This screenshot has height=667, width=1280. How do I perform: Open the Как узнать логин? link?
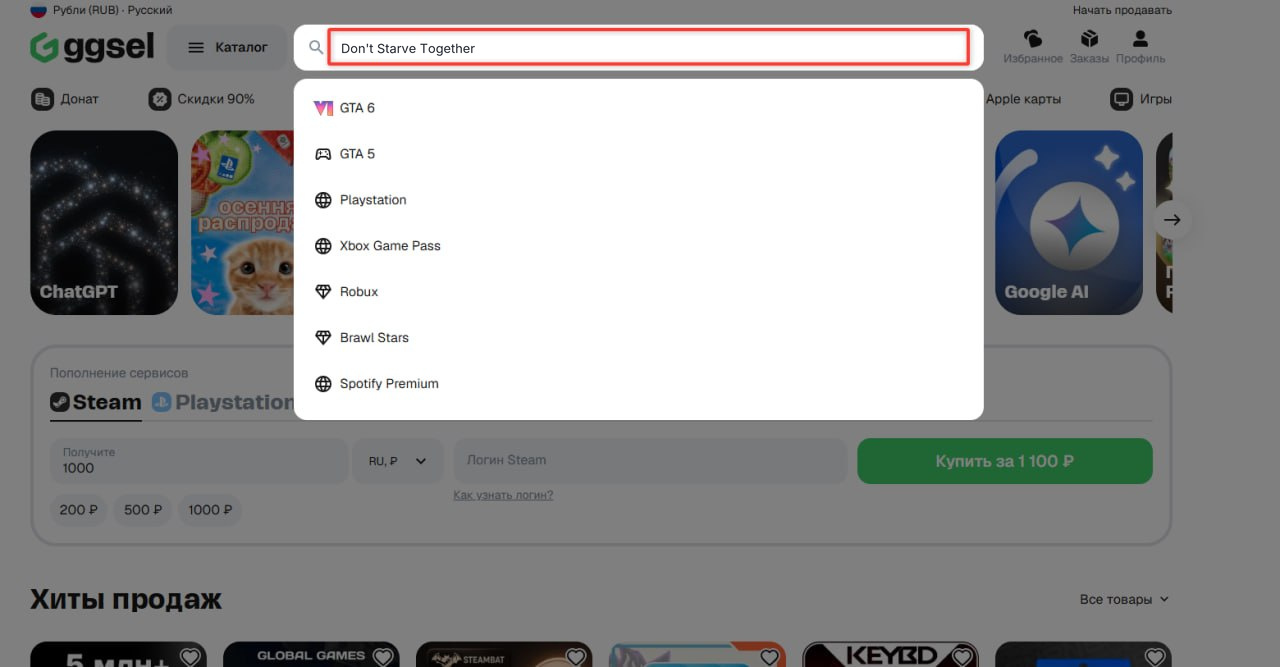tap(503, 495)
